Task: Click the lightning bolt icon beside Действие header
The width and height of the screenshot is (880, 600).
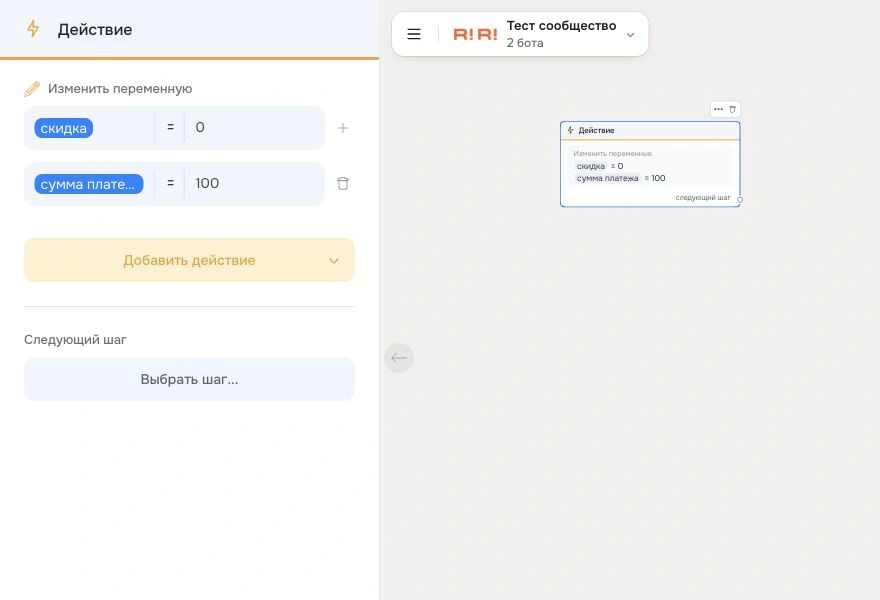Action: [x=33, y=29]
